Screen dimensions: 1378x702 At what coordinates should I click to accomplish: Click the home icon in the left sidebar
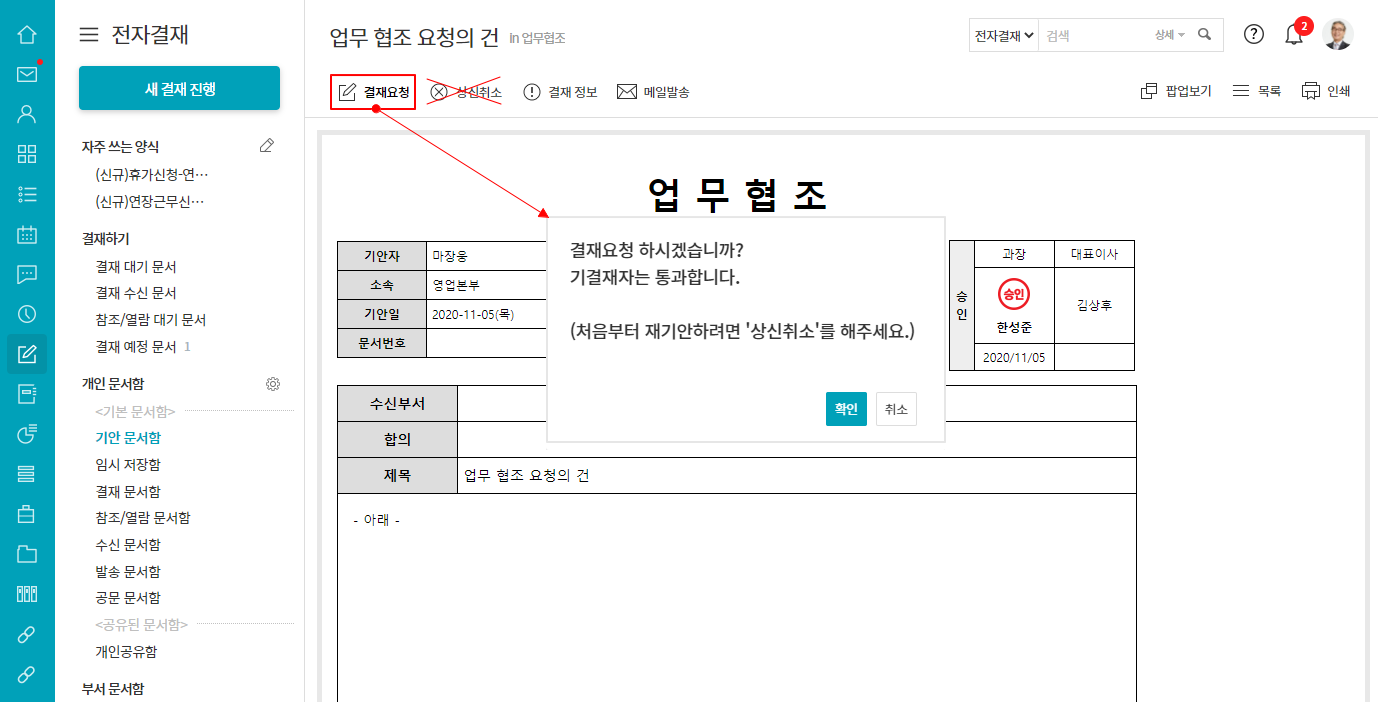coord(27,35)
